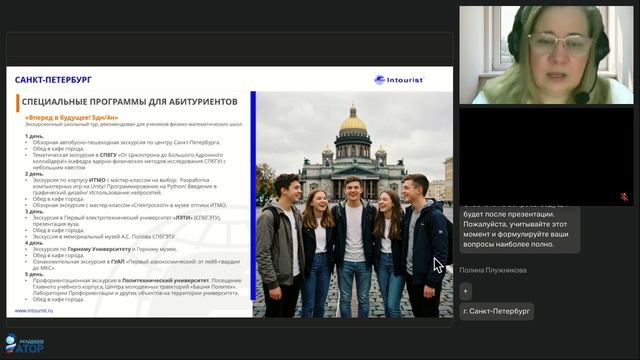
Task: Click the '2 день.' label
Action: point(35,174)
